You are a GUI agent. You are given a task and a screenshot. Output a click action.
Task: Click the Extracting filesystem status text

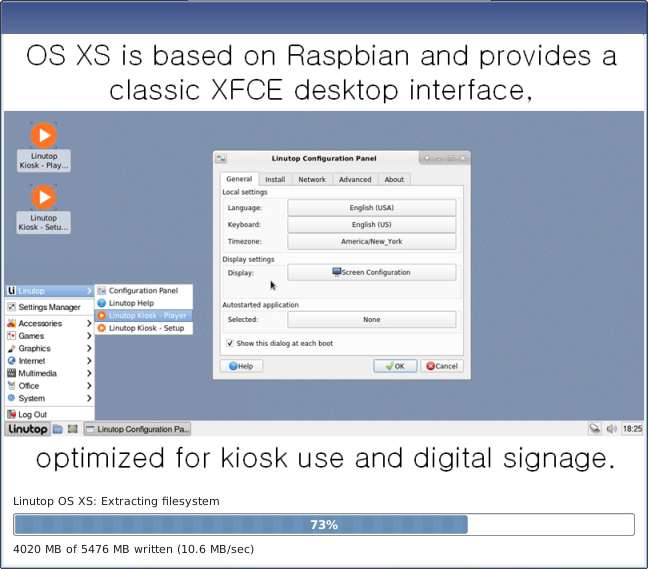tap(116, 501)
